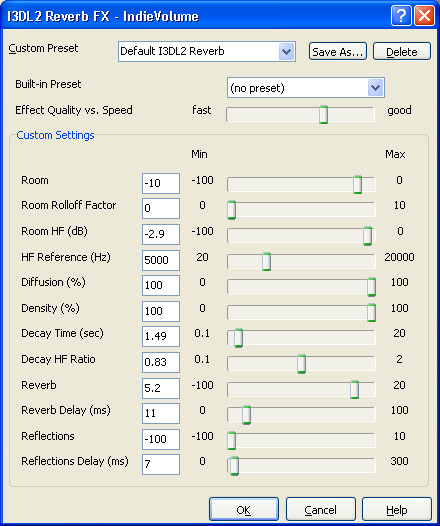Click the Save As... button
The width and height of the screenshot is (440, 526).
[x=338, y=51]
